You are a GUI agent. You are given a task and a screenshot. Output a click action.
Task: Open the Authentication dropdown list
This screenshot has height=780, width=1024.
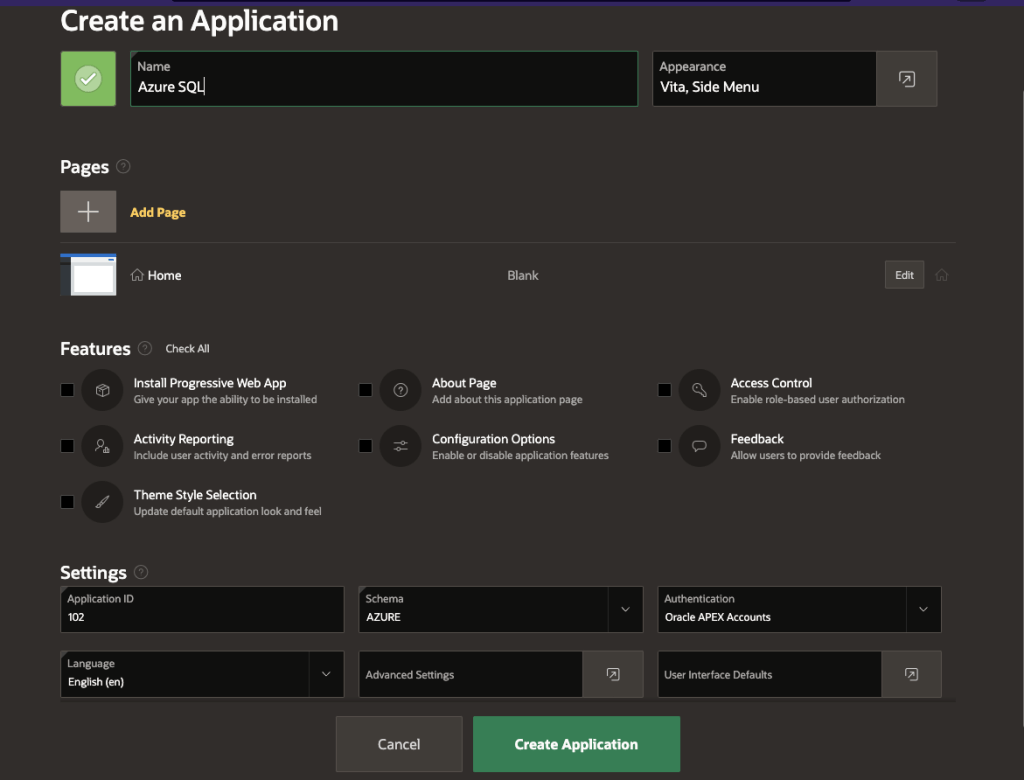(x=923, y=609)
